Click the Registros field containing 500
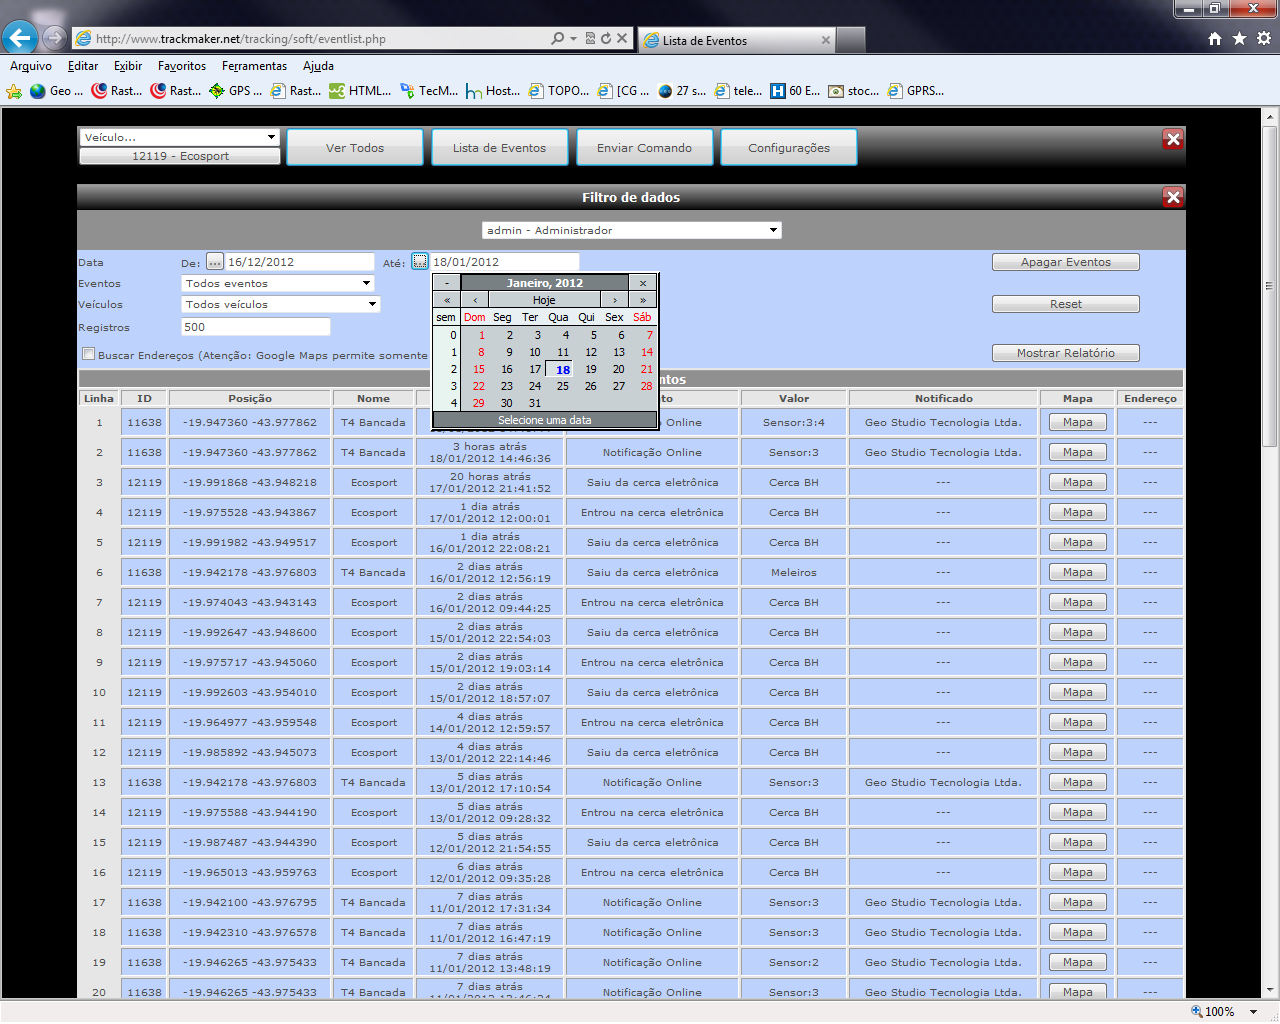Screen dimensions: 1280x1024 pyautogui.click(x=256, y=327)
